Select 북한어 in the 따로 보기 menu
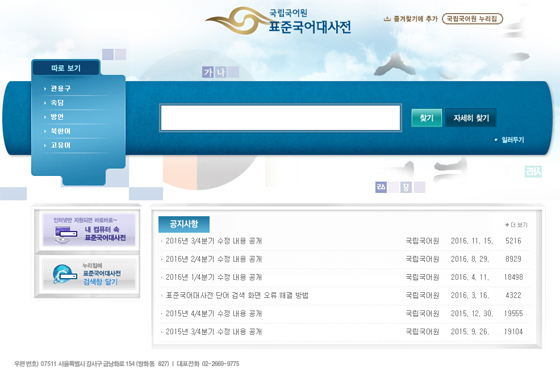Image resolution: width=560 pixels, height=374 pixels. click(x=60, y=131)
